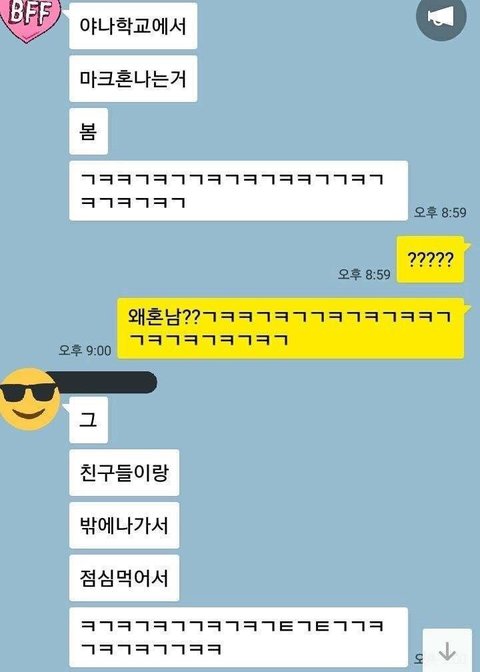Viewport: 480px width, 672px height.
Task: Tap the bottom laughing message containing ㅌ characters
Action: click(238, 637)
